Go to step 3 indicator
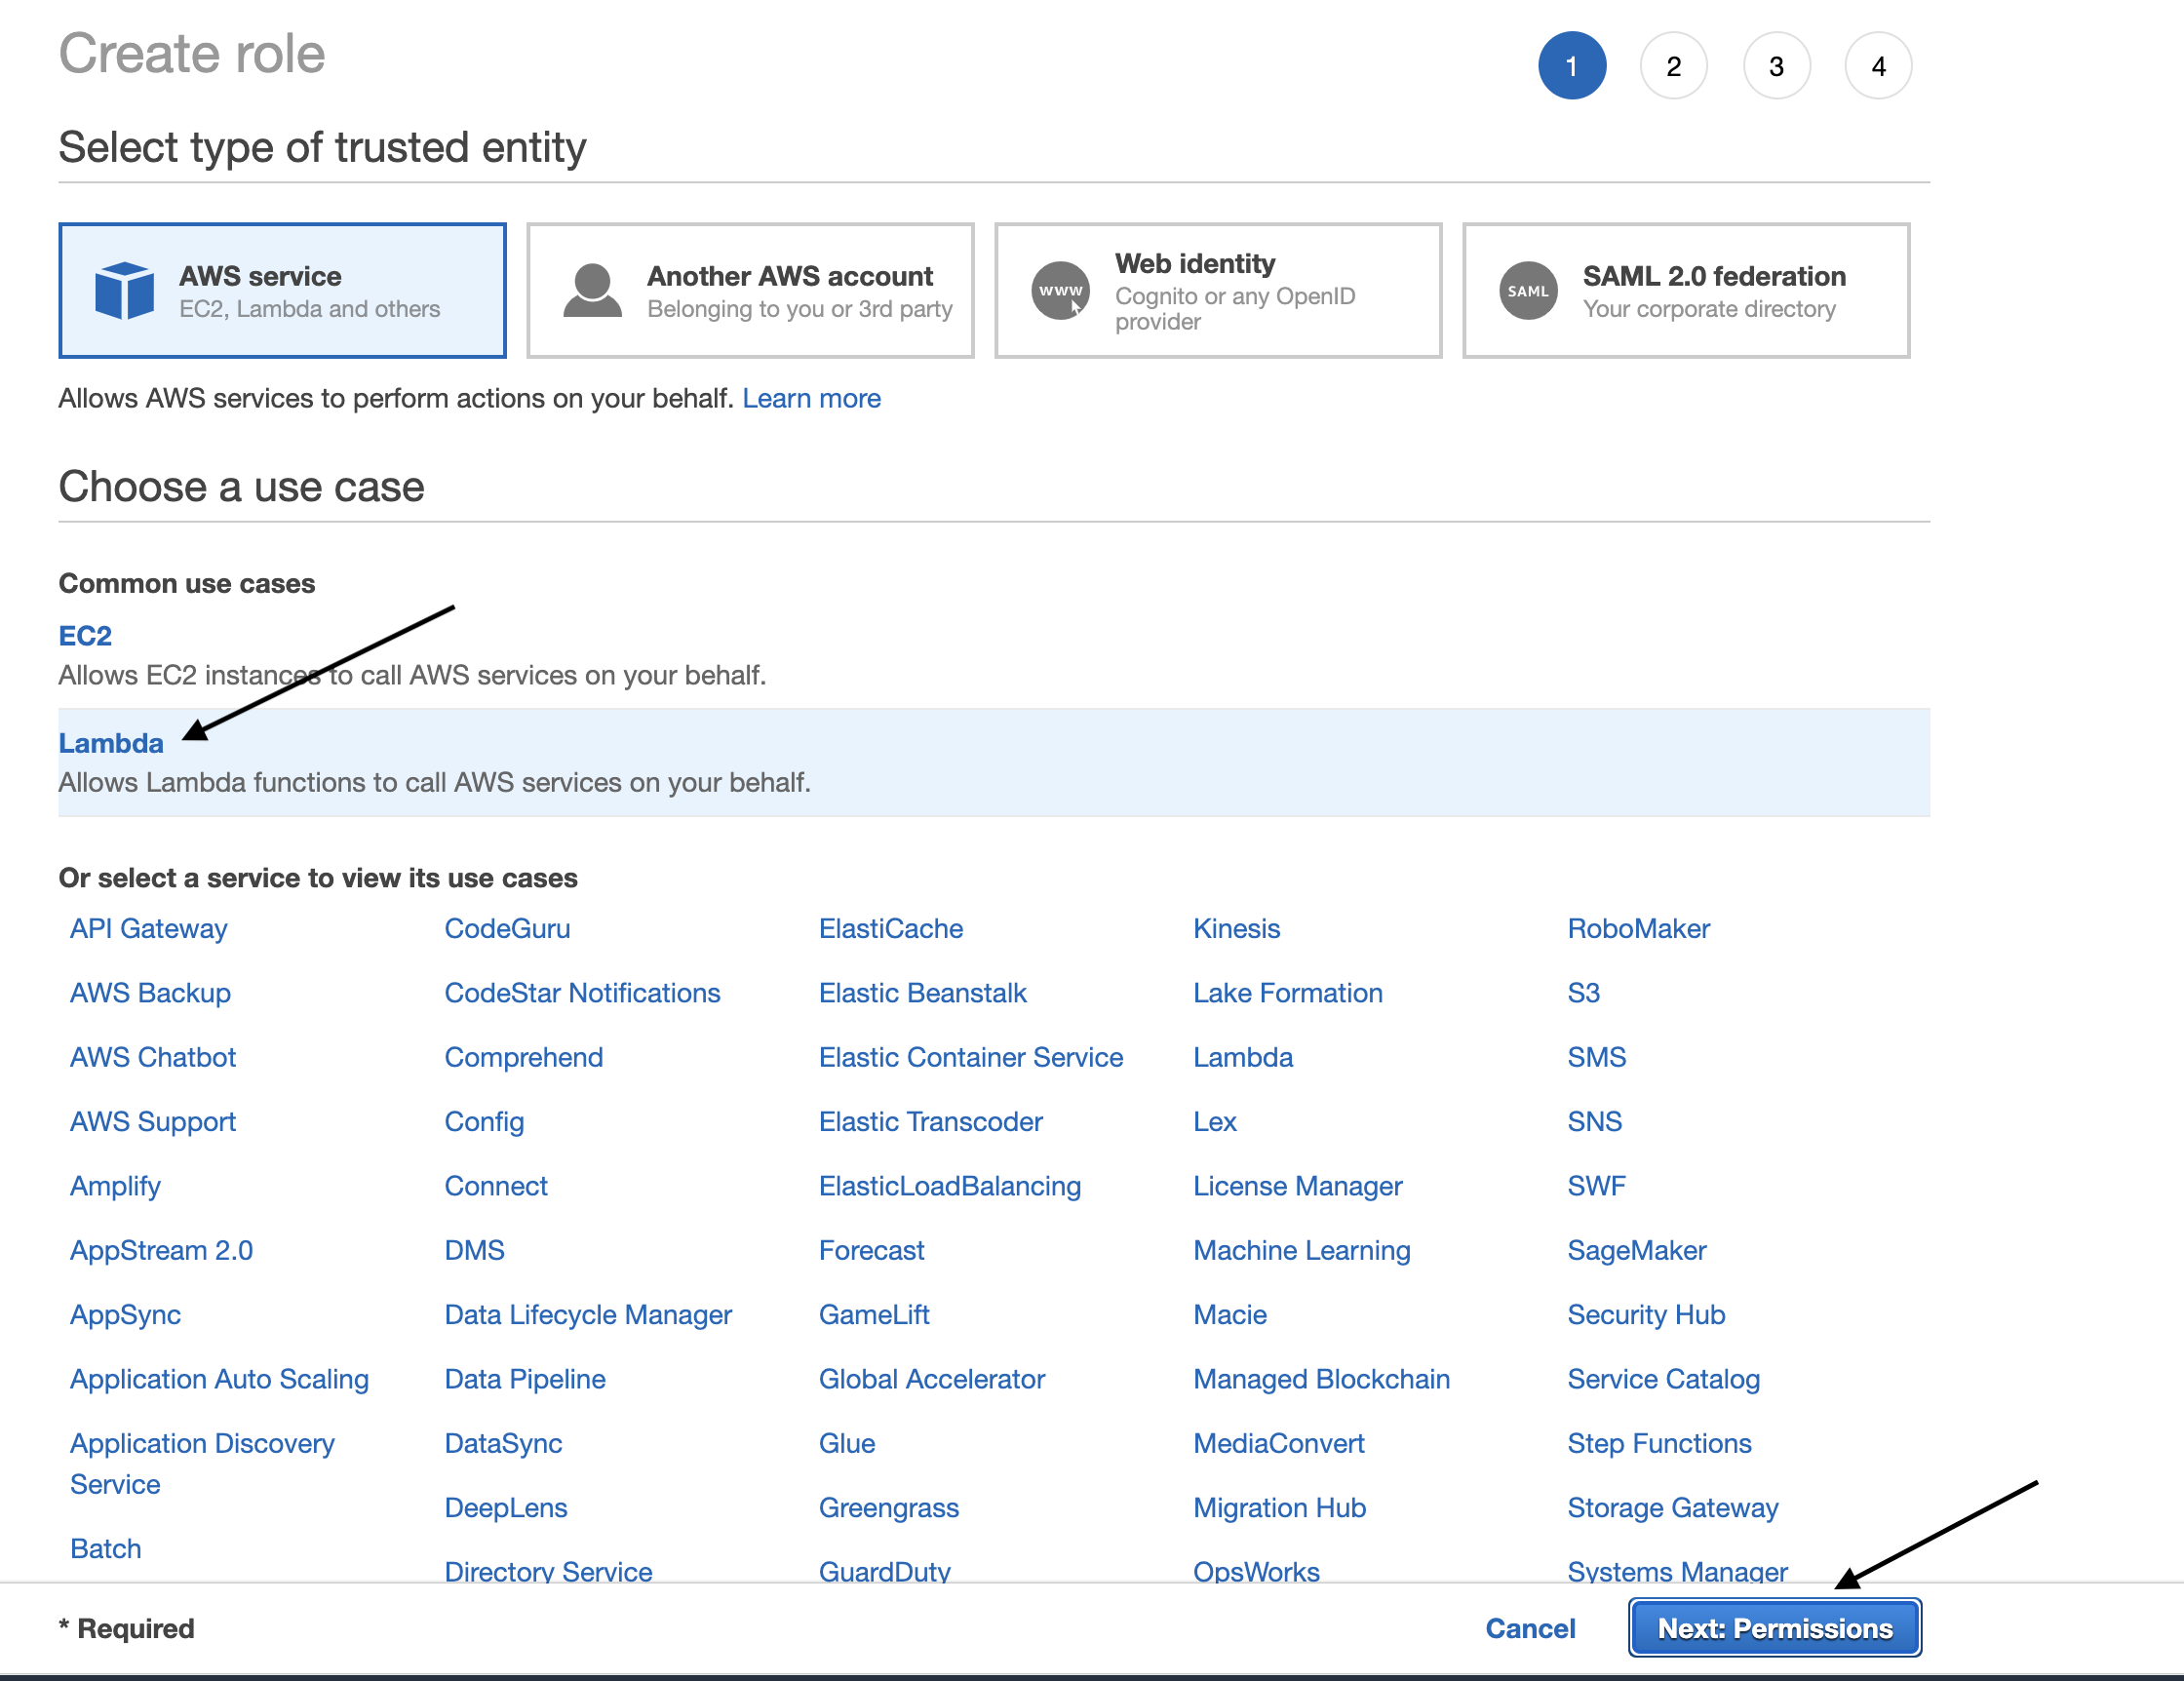Screen dimensions: 2184x1681 click(1777, 66)
